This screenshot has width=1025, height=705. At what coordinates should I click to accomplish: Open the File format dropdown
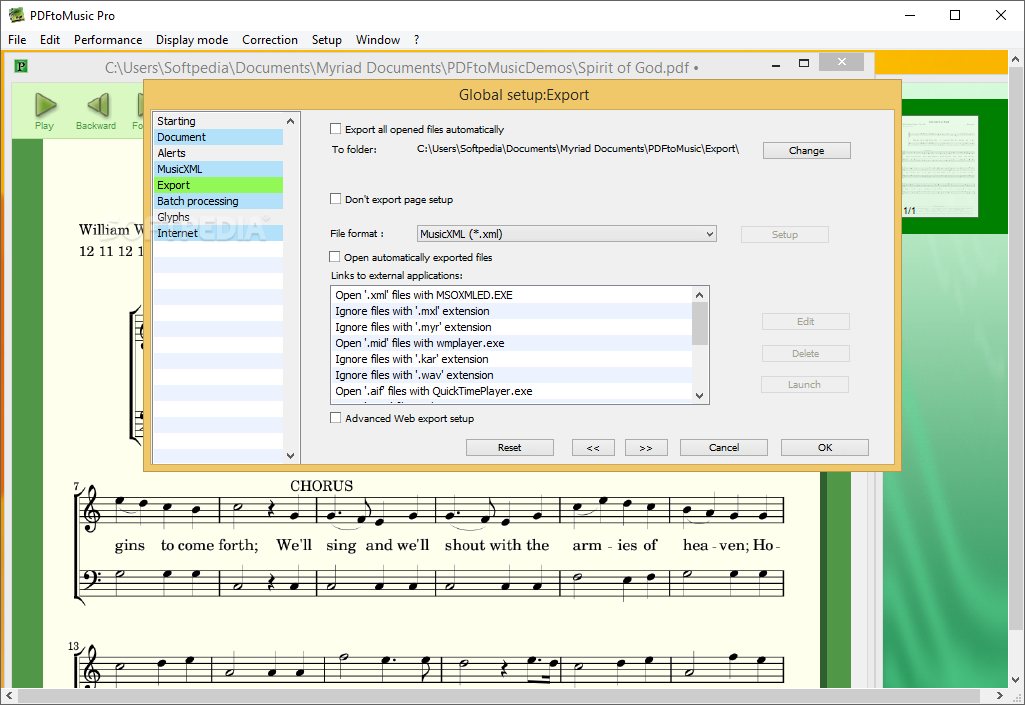click(x=567, y=234)
